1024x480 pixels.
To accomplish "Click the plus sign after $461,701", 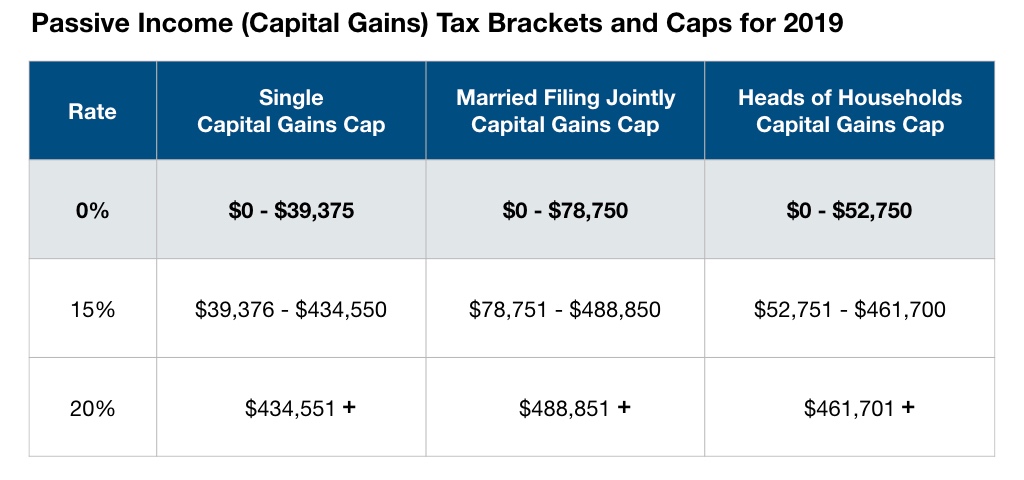I will click(x=908, y=407).
